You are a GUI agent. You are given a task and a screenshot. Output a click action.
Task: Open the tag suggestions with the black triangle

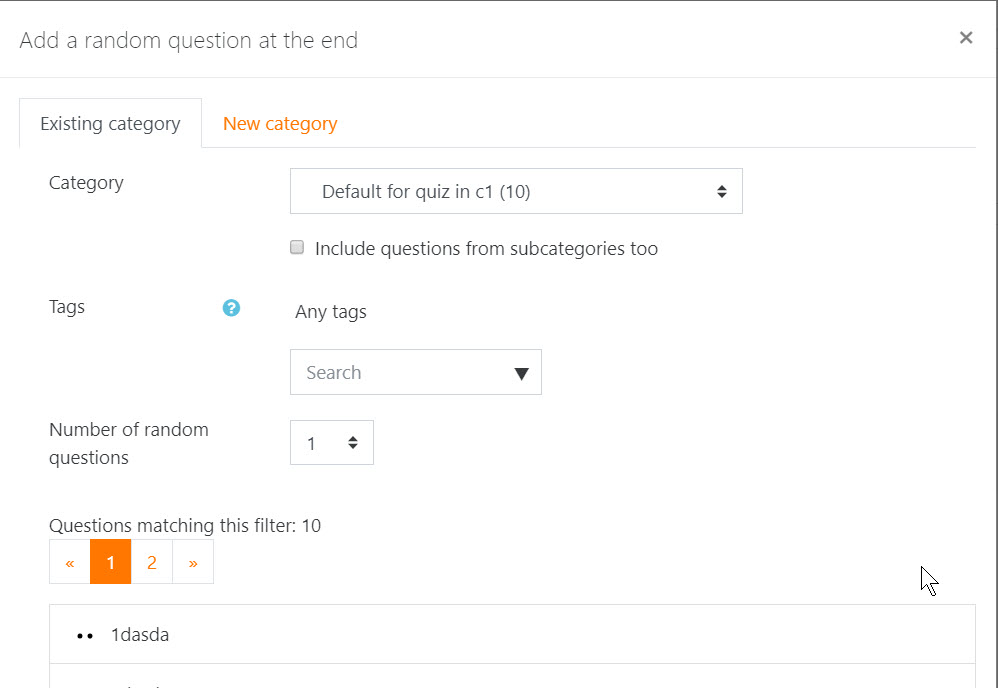(x=521, y=373)
